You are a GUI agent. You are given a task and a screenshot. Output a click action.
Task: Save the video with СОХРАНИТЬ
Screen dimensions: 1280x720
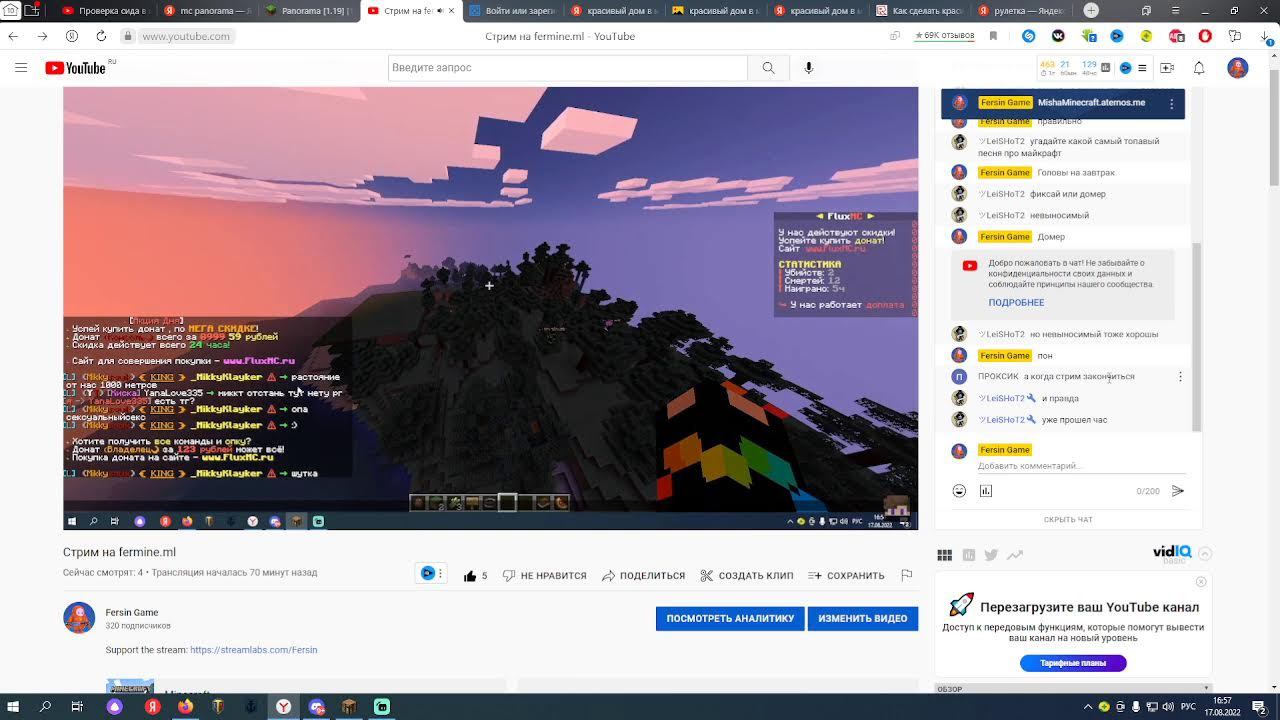tap(846, 576)
